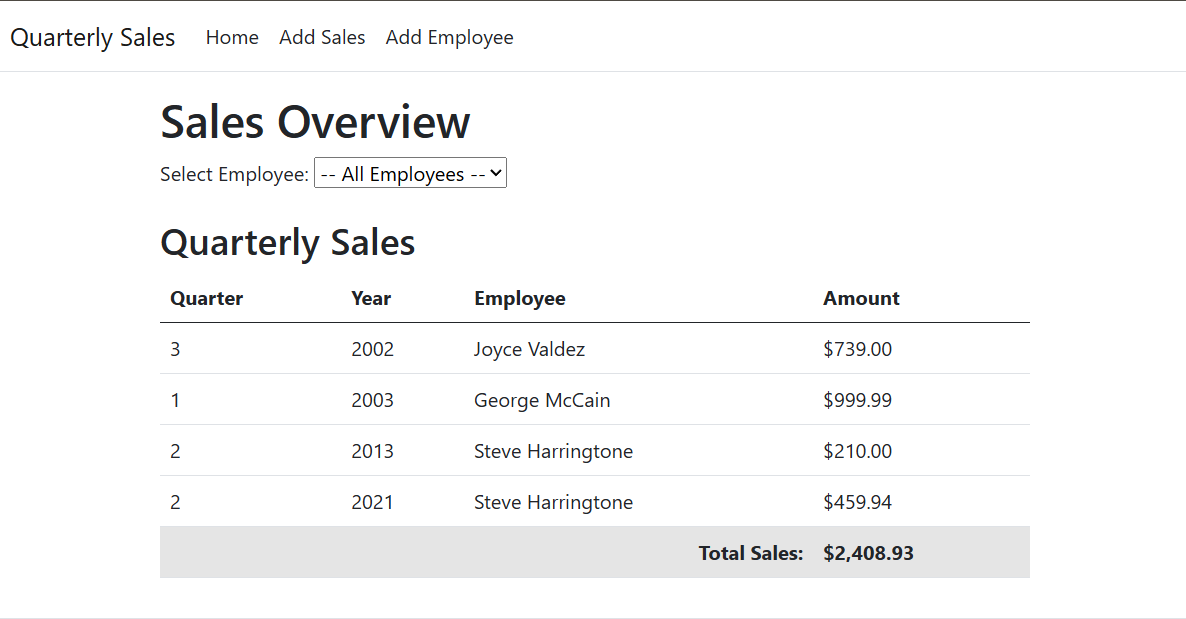Screen dimensions: 1186x619
Task: Click the $459.94 amount
Action: (x=857, y=502)
